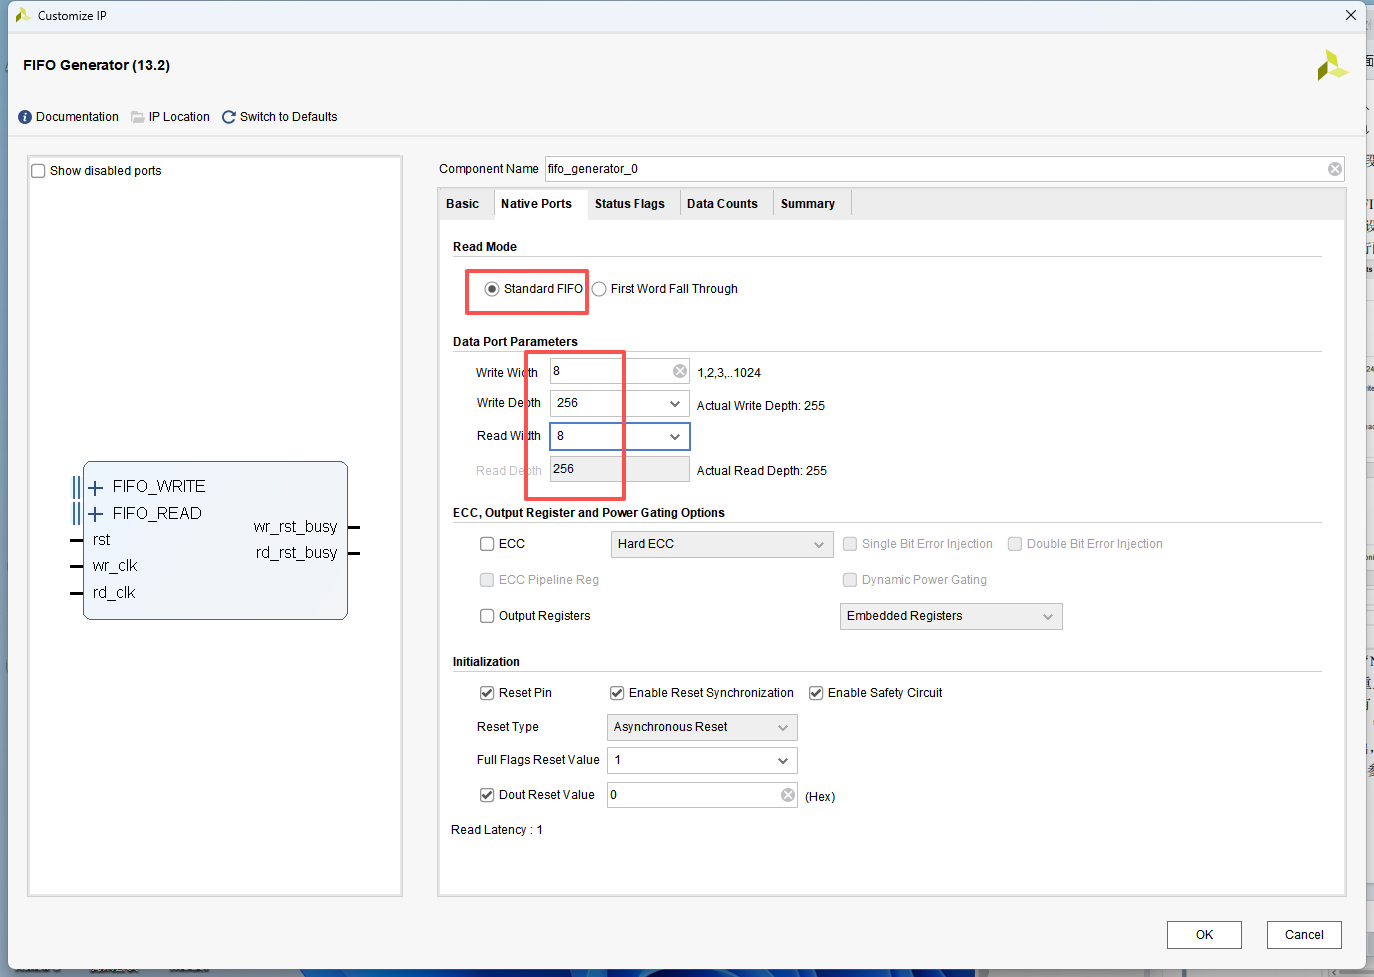Toggle the Dout Reset Value checkbox
Screen dimensions: 1374x977
click(x=487, y=795)
